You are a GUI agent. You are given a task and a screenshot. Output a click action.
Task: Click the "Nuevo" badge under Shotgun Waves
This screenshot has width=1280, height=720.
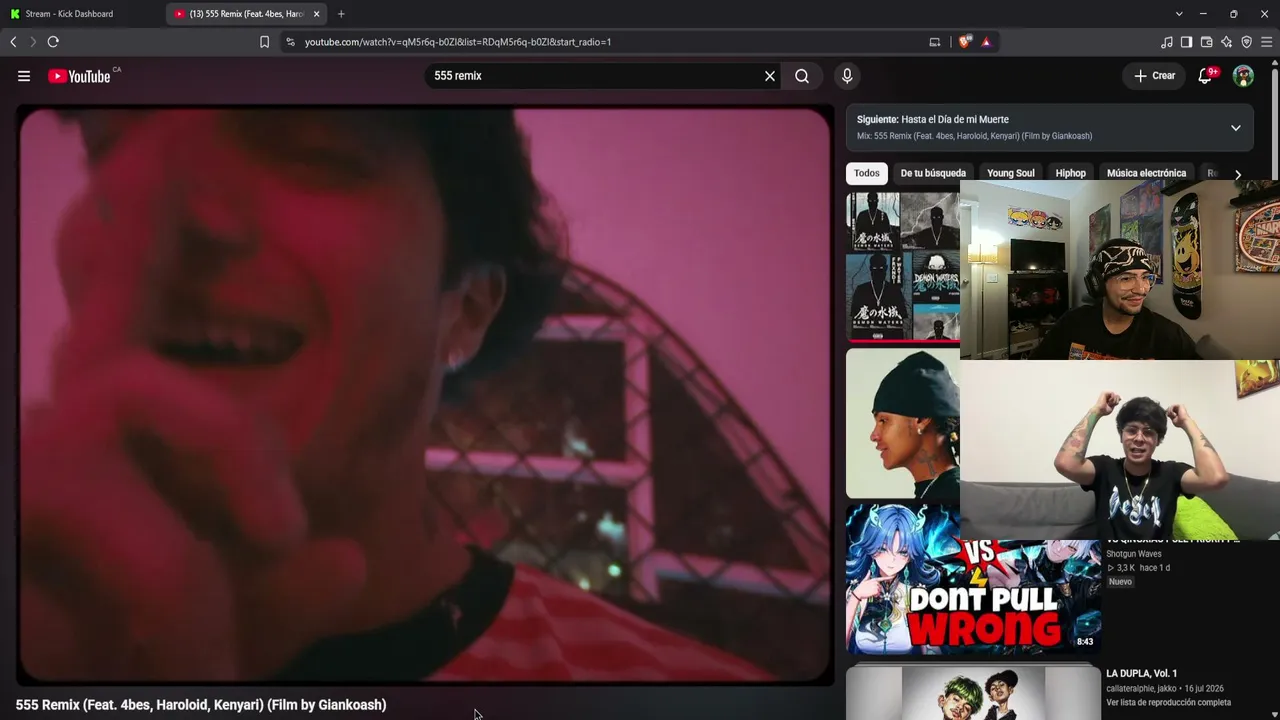click(x=1120, y=582)
